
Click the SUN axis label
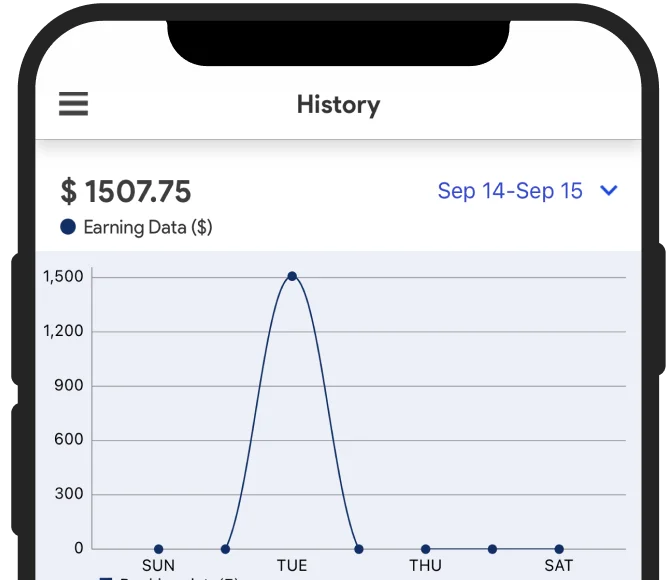pos(158,566)
